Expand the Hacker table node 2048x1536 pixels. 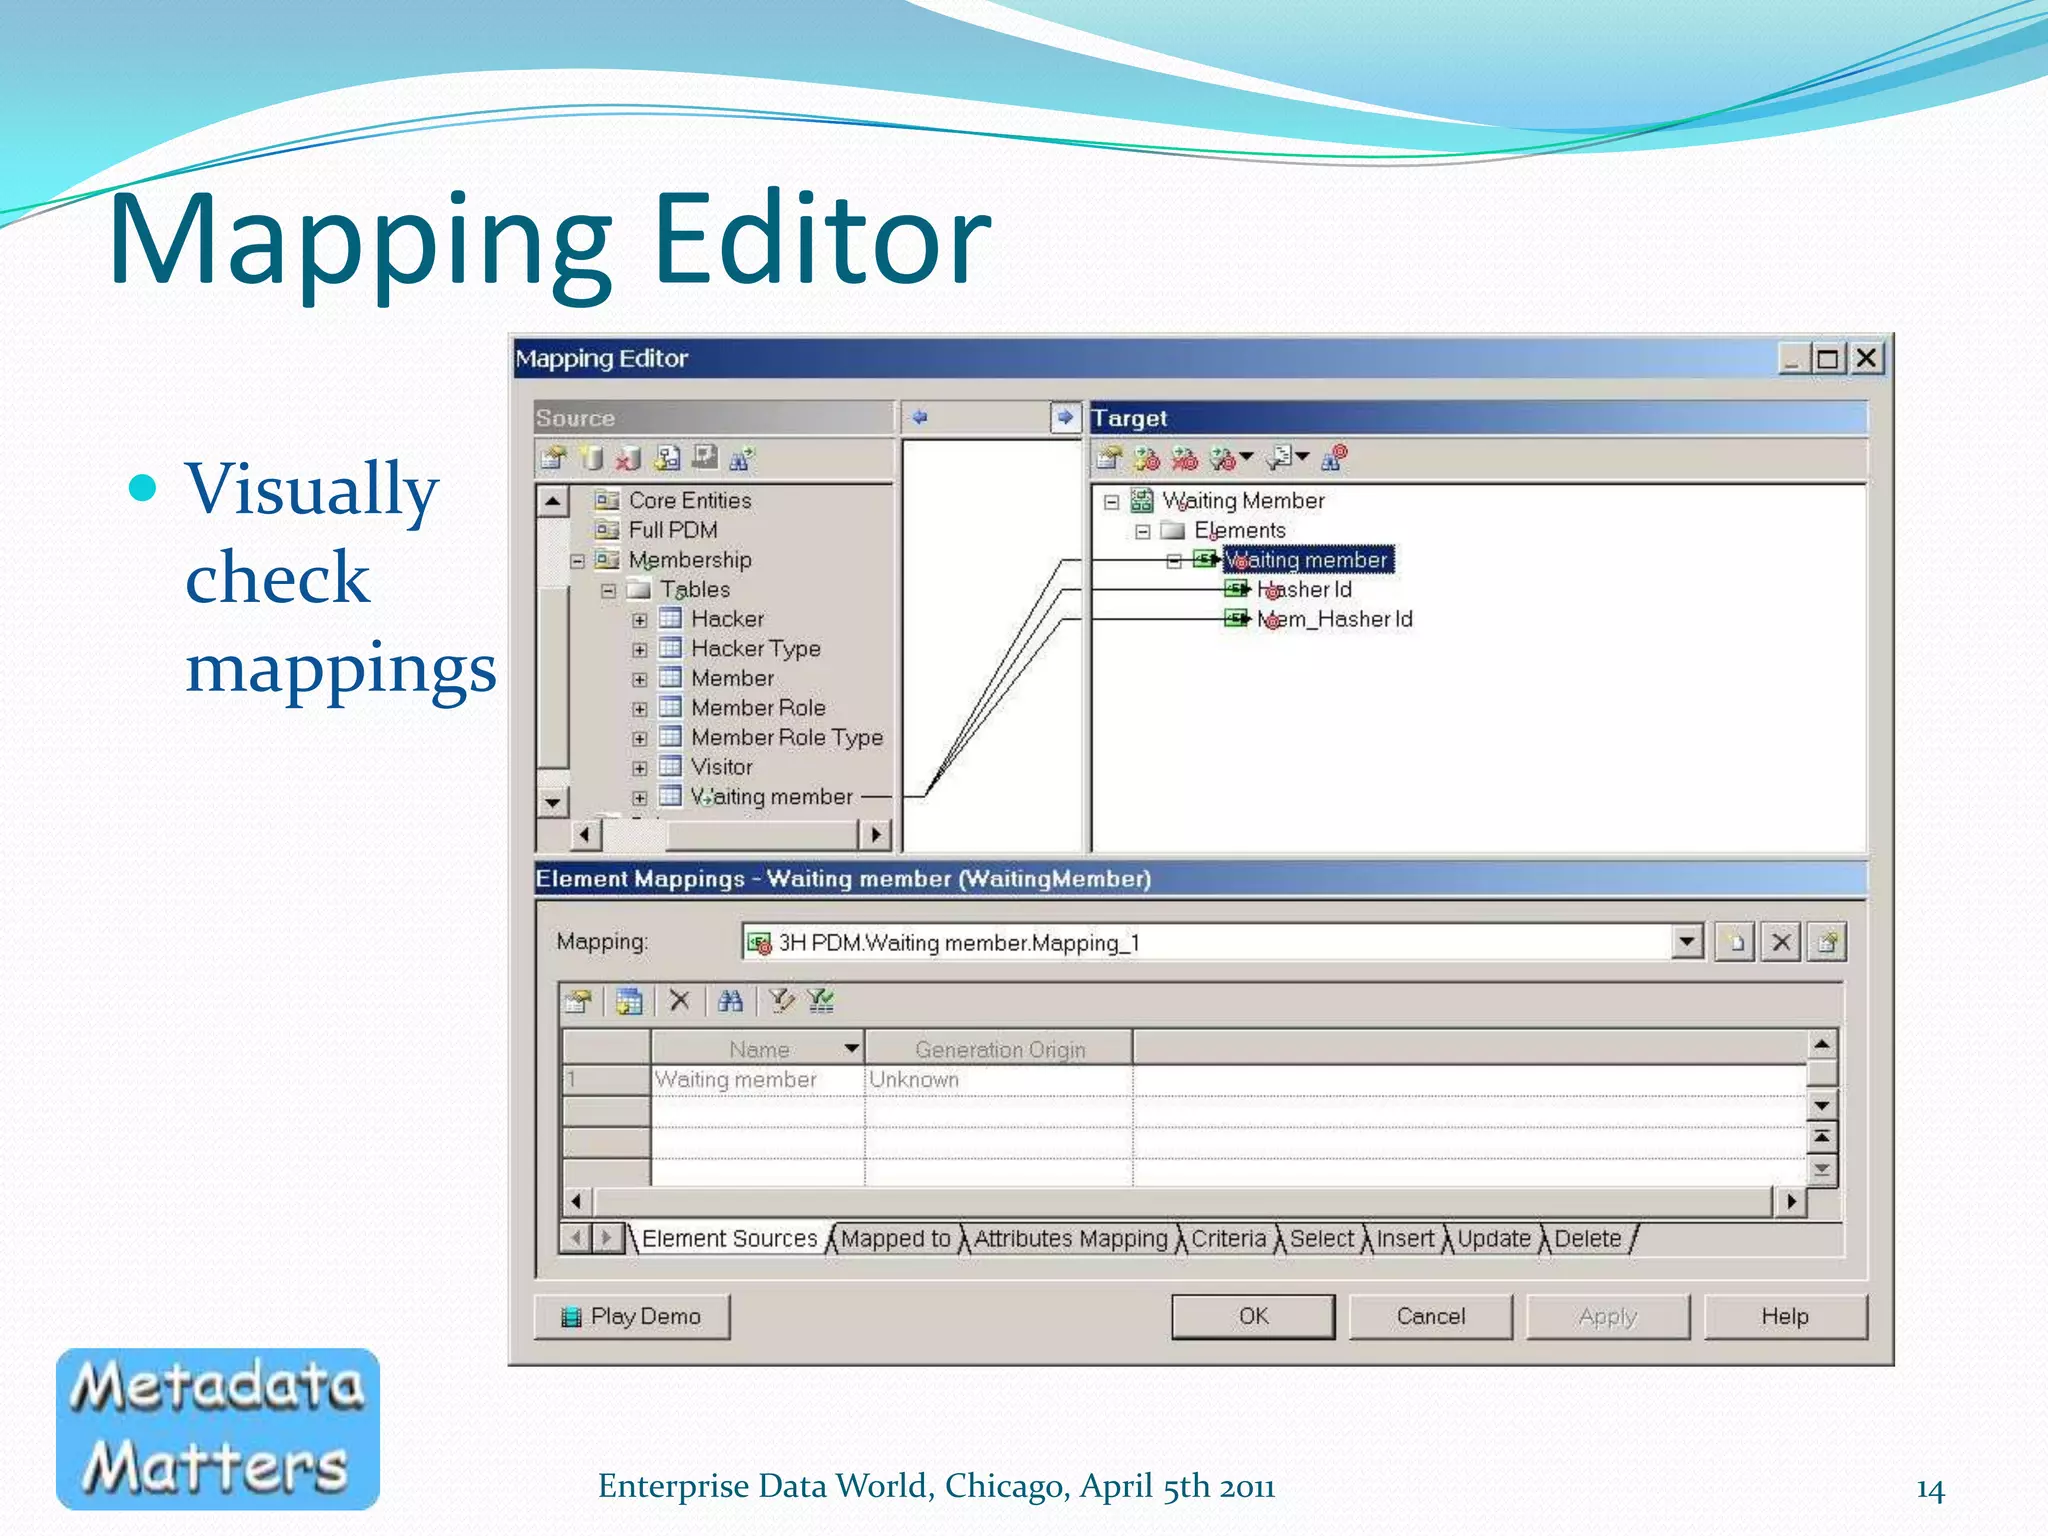coord(640,620)
